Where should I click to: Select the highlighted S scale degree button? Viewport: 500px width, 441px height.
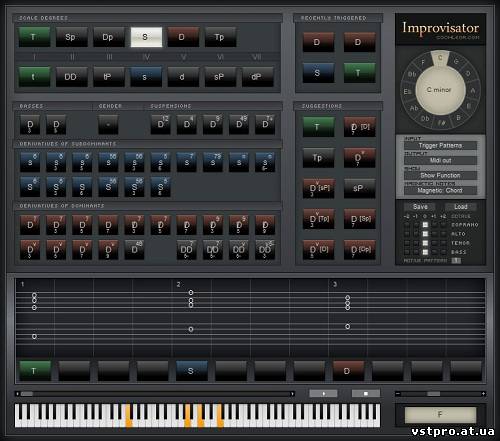(146, 37)
